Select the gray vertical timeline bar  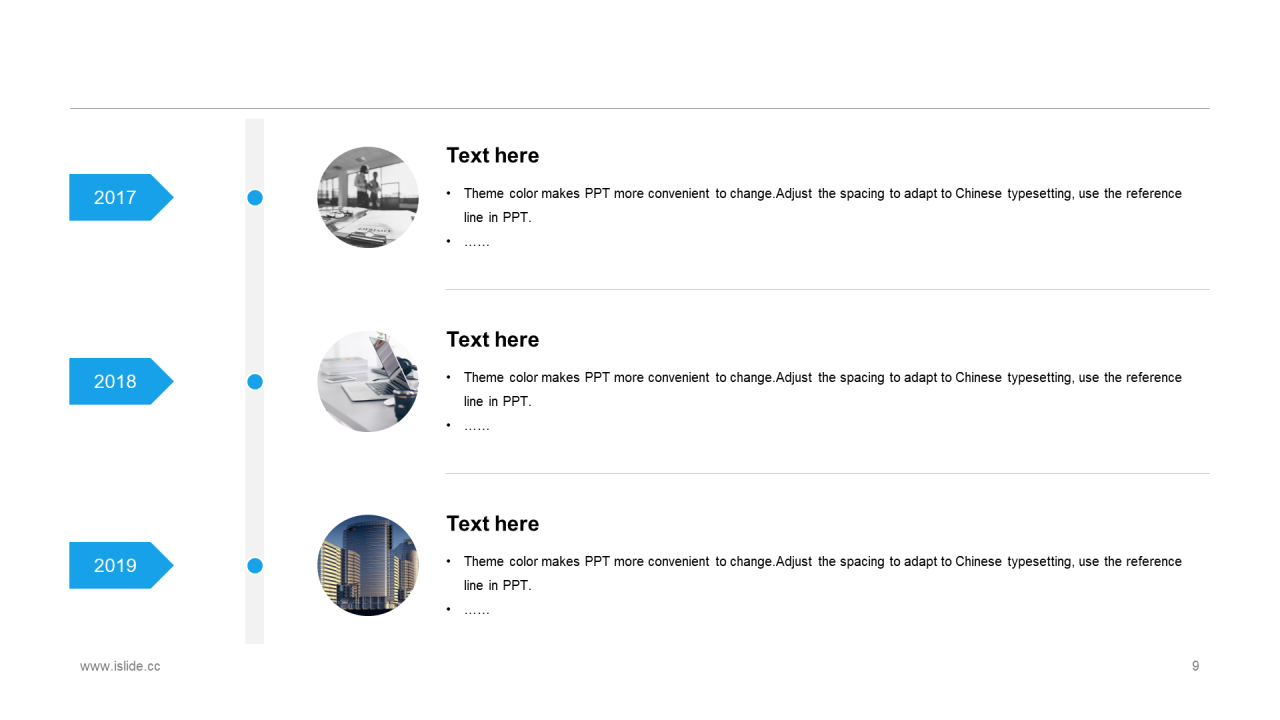tap(255, 381)
